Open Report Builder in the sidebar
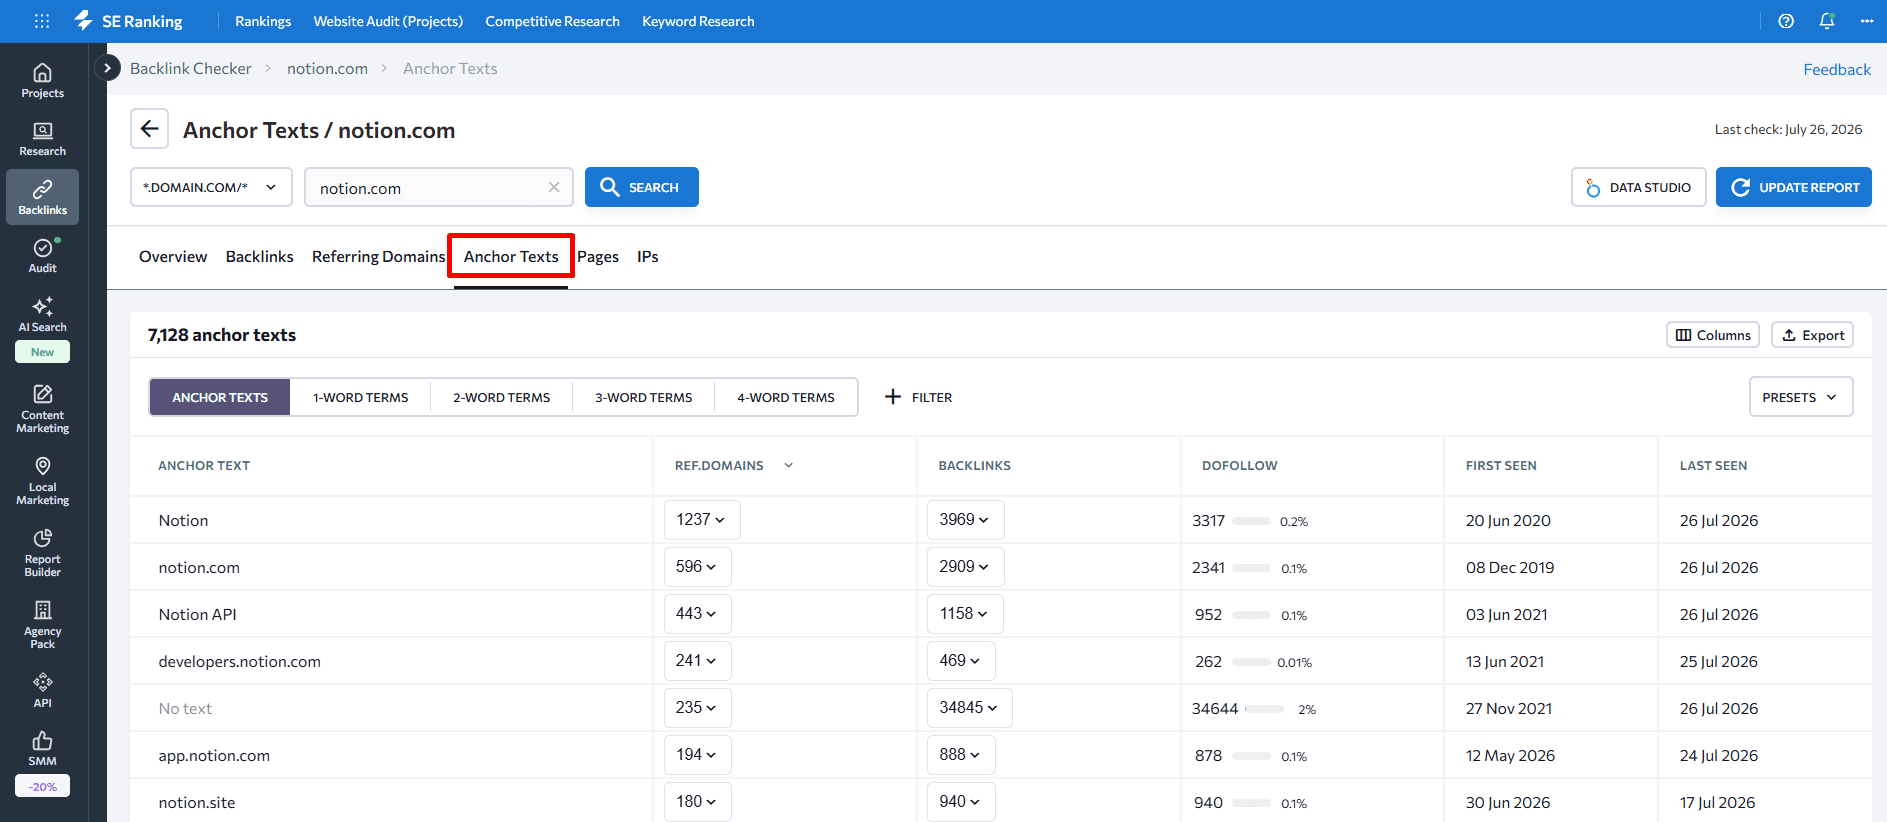The width and height of the screenshot is (1887, 822). (42, 554)
